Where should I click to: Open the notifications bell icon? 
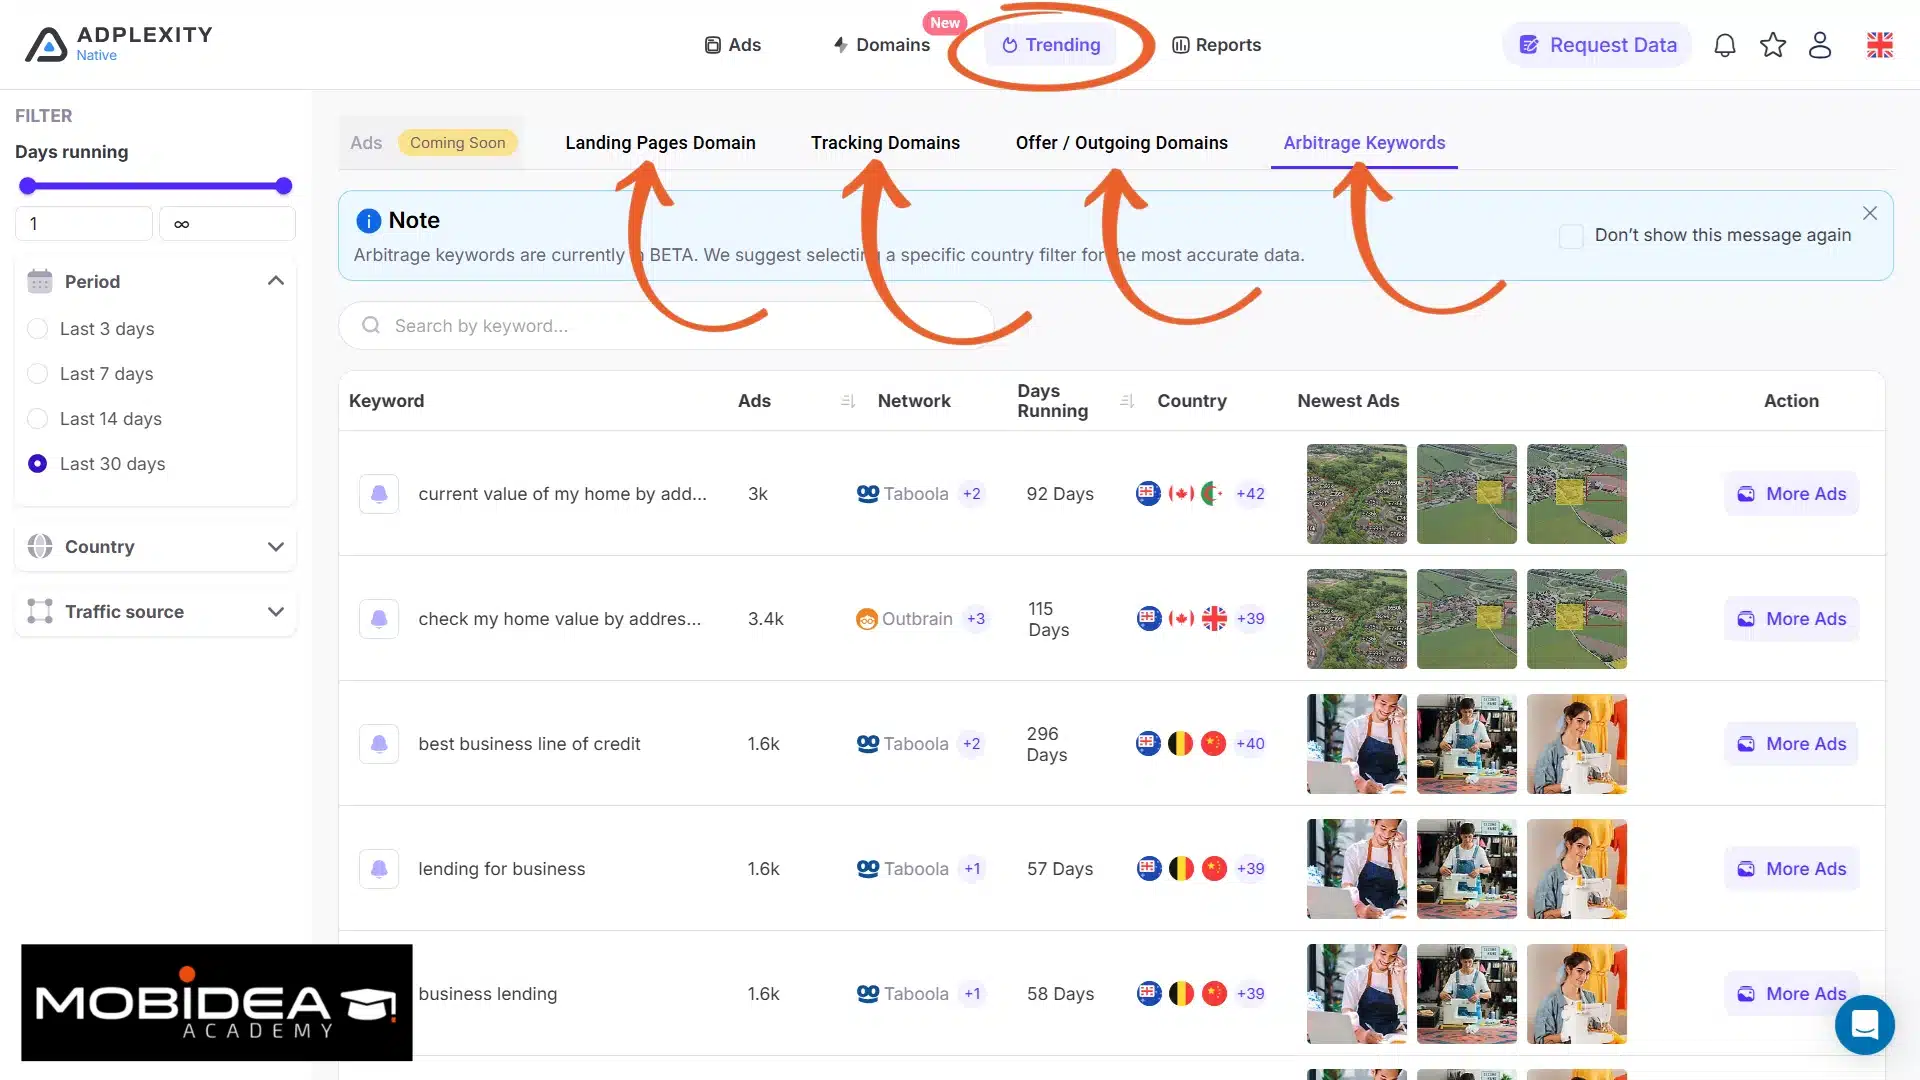[1724, 45]
